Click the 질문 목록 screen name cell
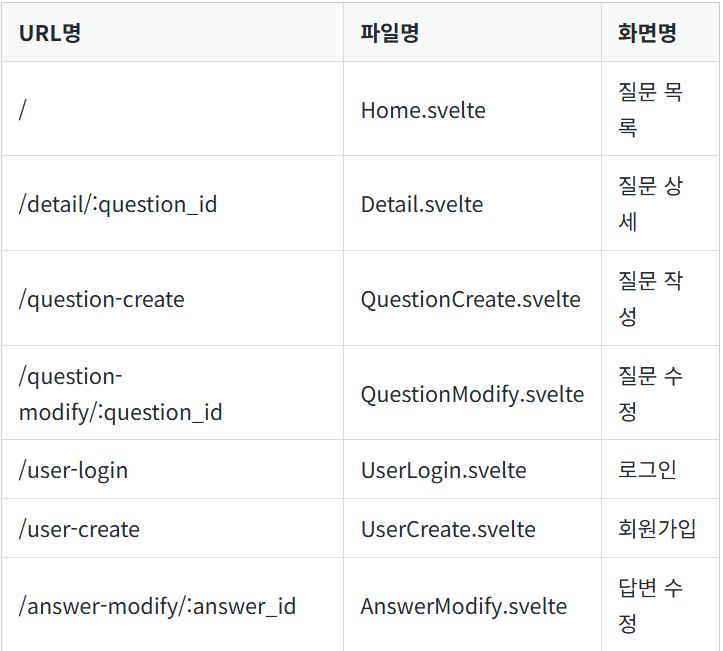The height and width of the screenshot is (651, 723). coord(650,110)
